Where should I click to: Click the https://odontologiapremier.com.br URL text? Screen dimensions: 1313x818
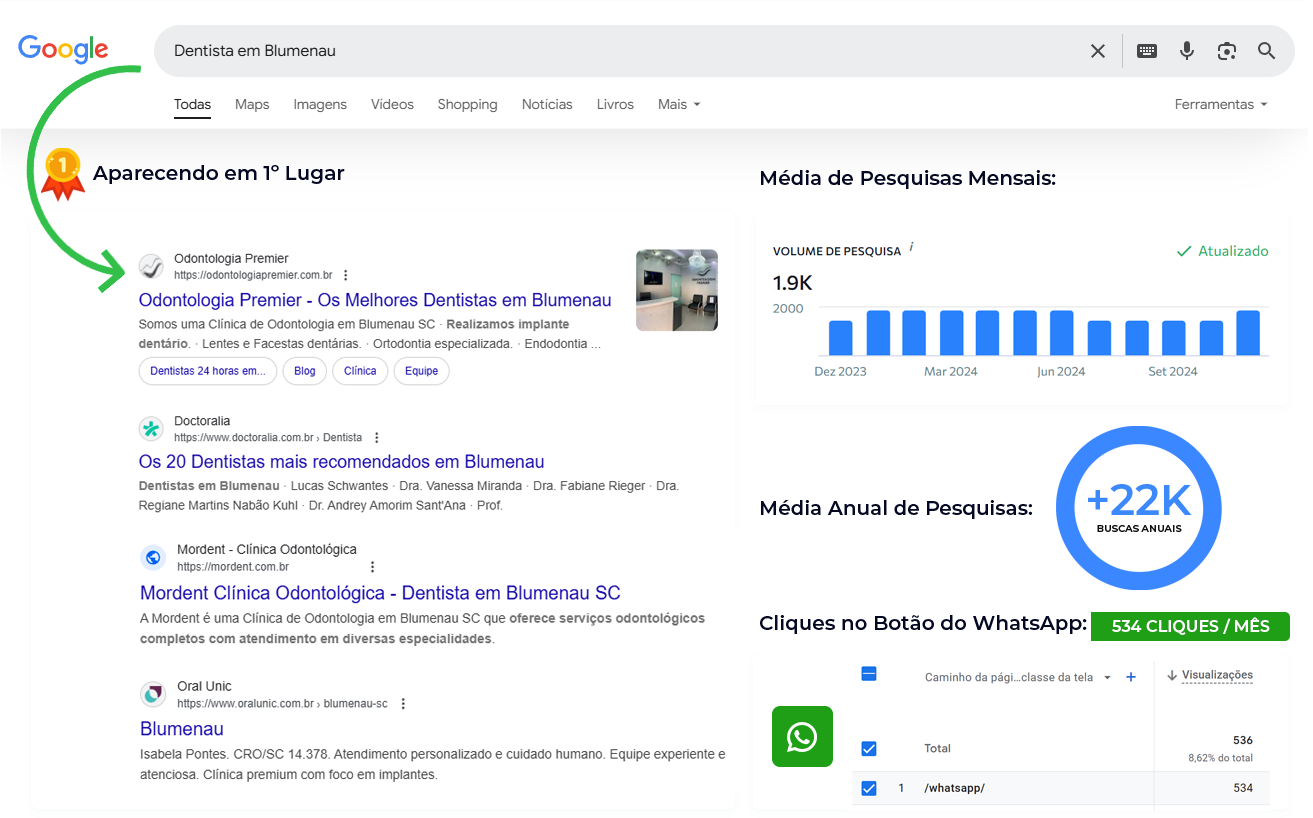click(253, 275)
